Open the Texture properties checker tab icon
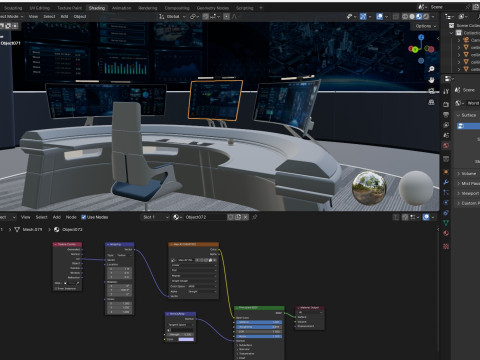The width and height of the screenshot is (480, 360). [446, 246]
